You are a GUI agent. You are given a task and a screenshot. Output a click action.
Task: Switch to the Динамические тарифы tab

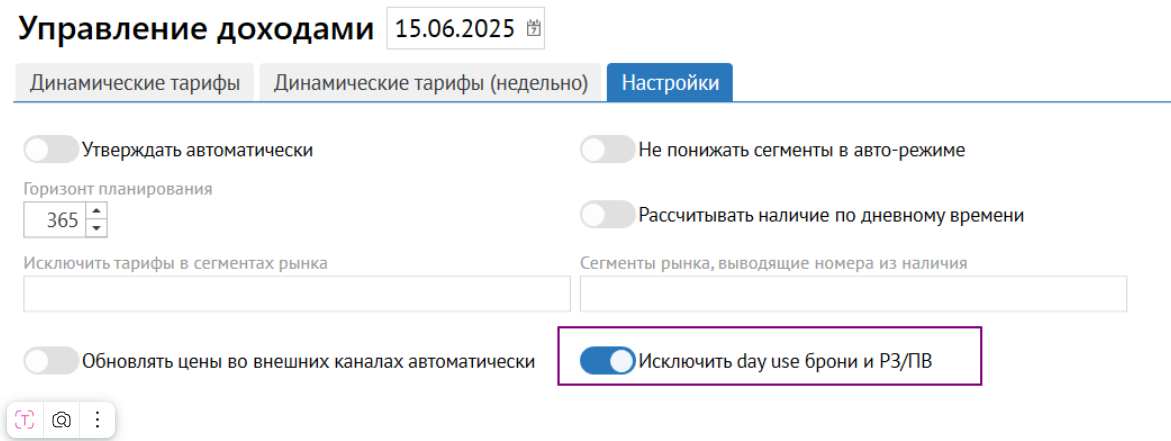(x=135, y=83)
